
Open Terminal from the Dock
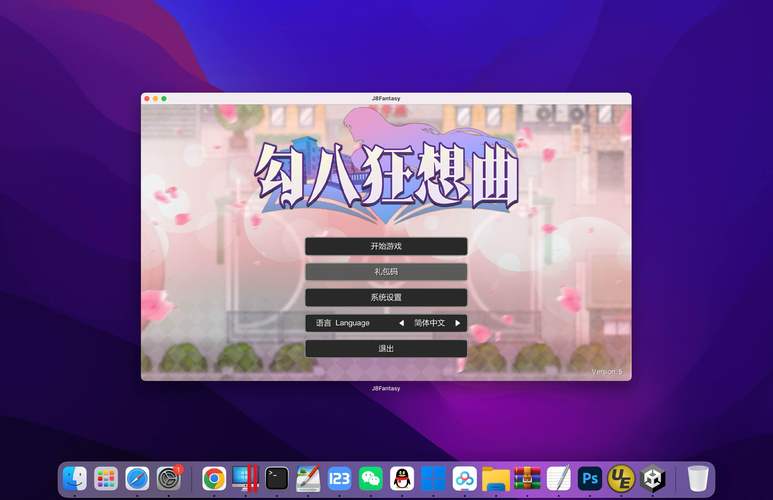pyautogui.click(x=277, y=478)
